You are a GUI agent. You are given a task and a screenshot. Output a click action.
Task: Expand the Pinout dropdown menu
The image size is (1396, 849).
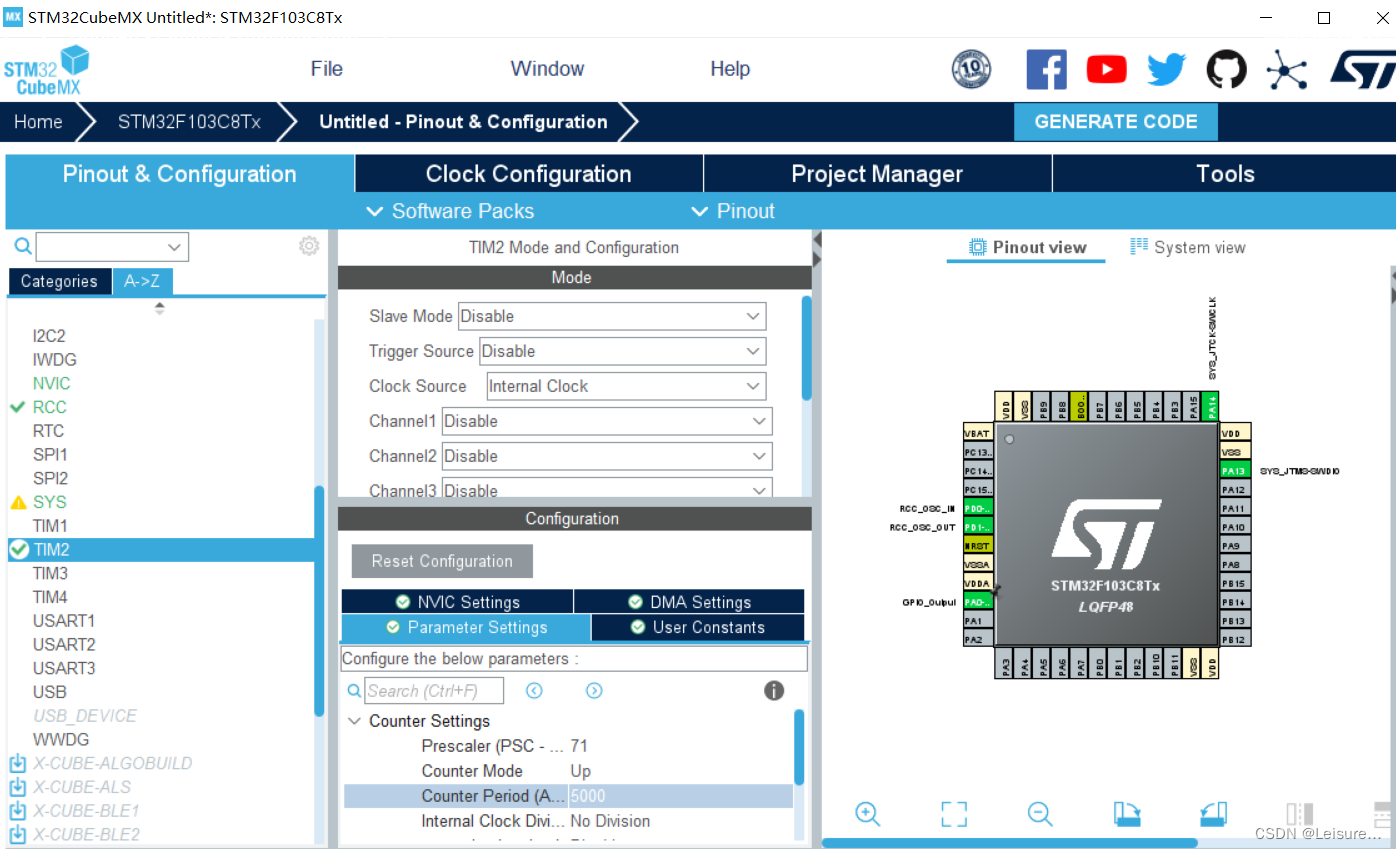[733, 211]
